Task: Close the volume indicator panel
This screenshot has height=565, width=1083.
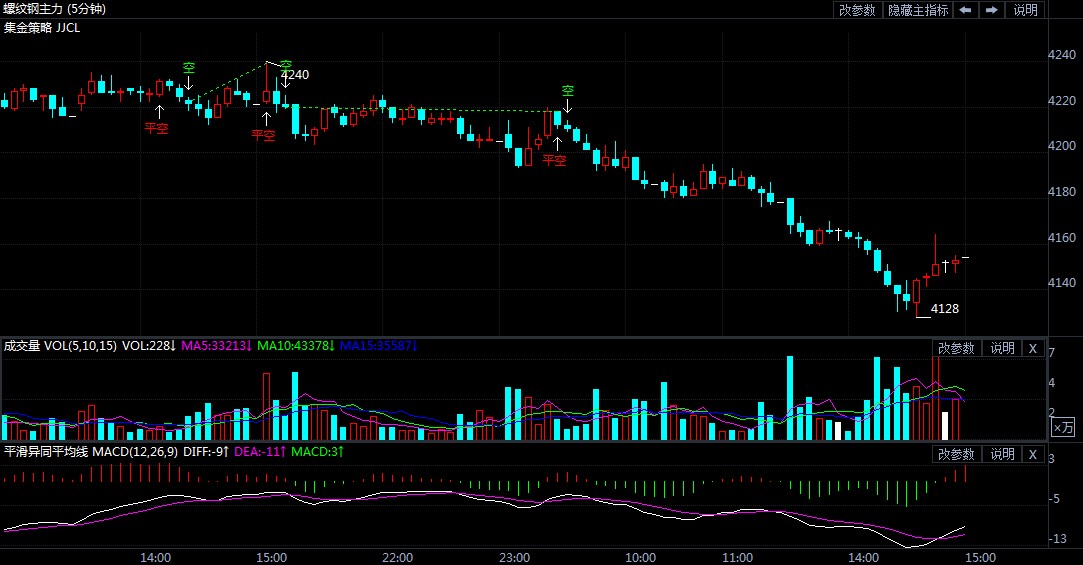Action: [1033, 348]
